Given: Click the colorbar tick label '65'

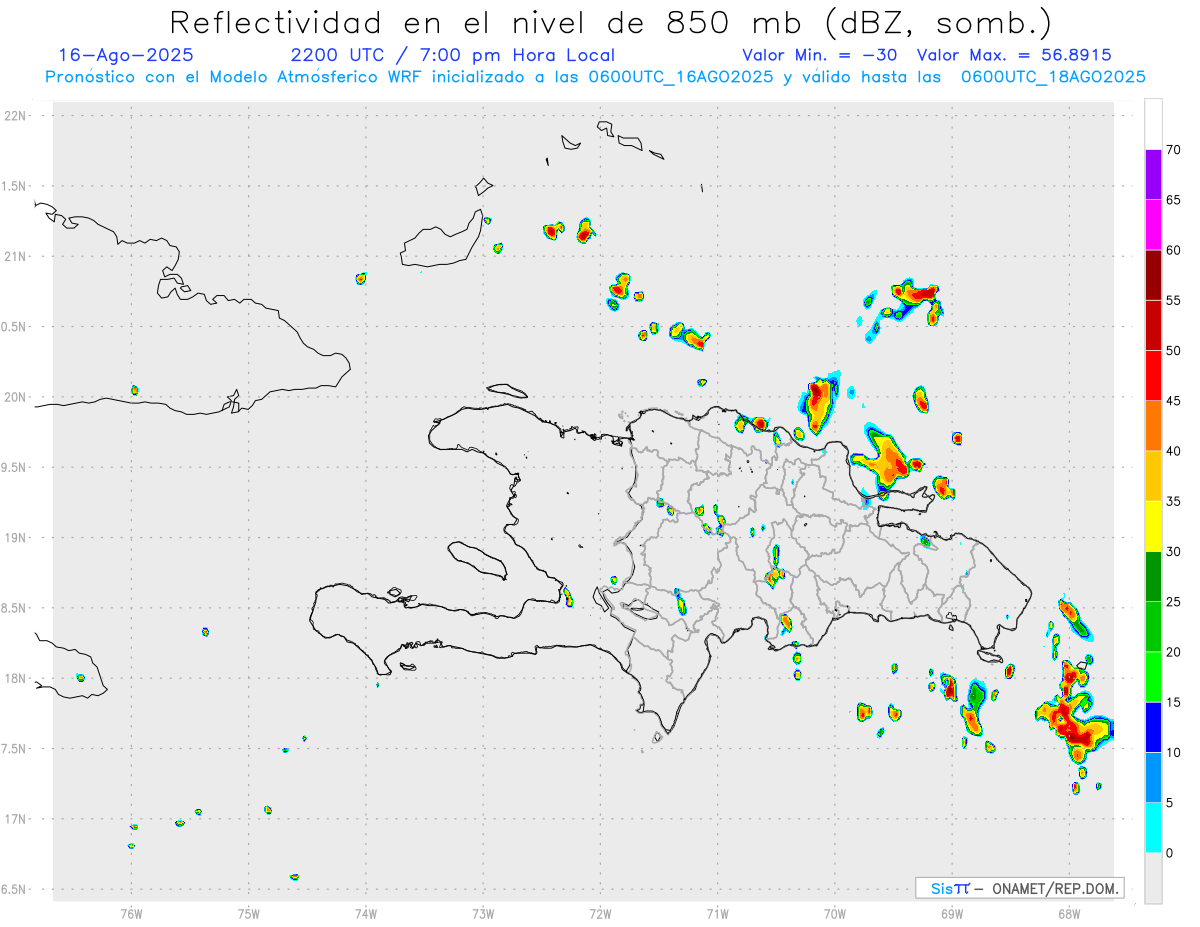Looking at the screenshot, I should click(1173, 200).
